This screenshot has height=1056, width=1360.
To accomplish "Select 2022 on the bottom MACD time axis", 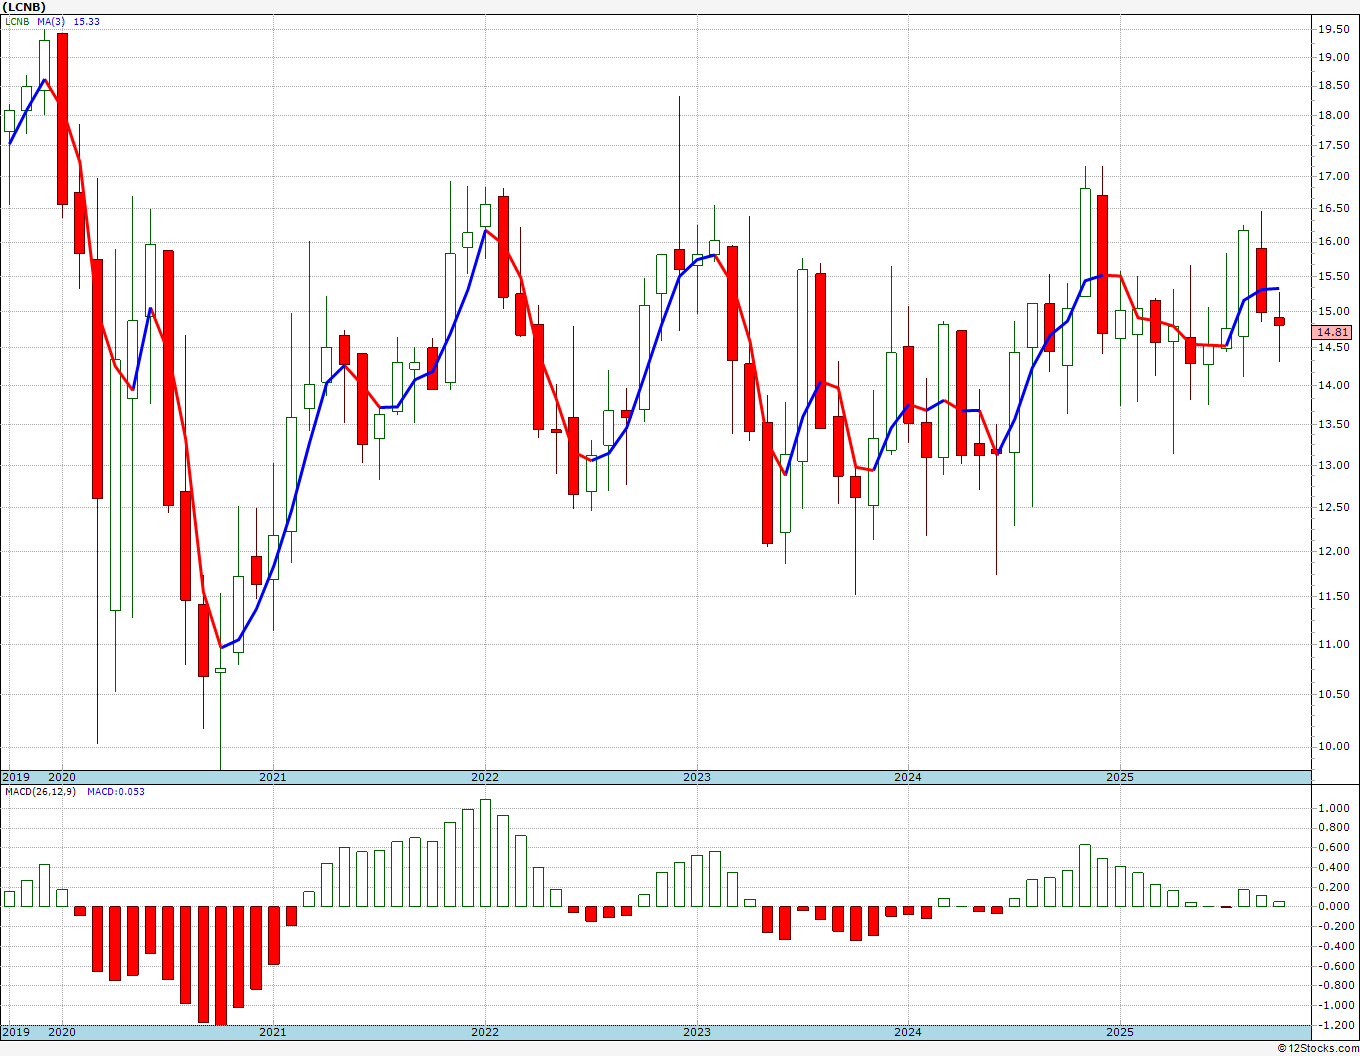I will click(485, 1032).
